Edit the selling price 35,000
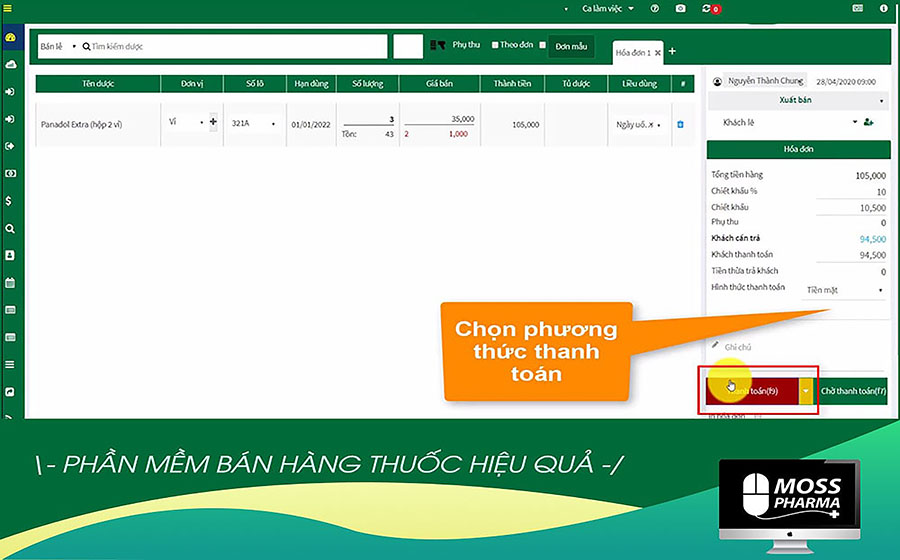 point(440,119)
